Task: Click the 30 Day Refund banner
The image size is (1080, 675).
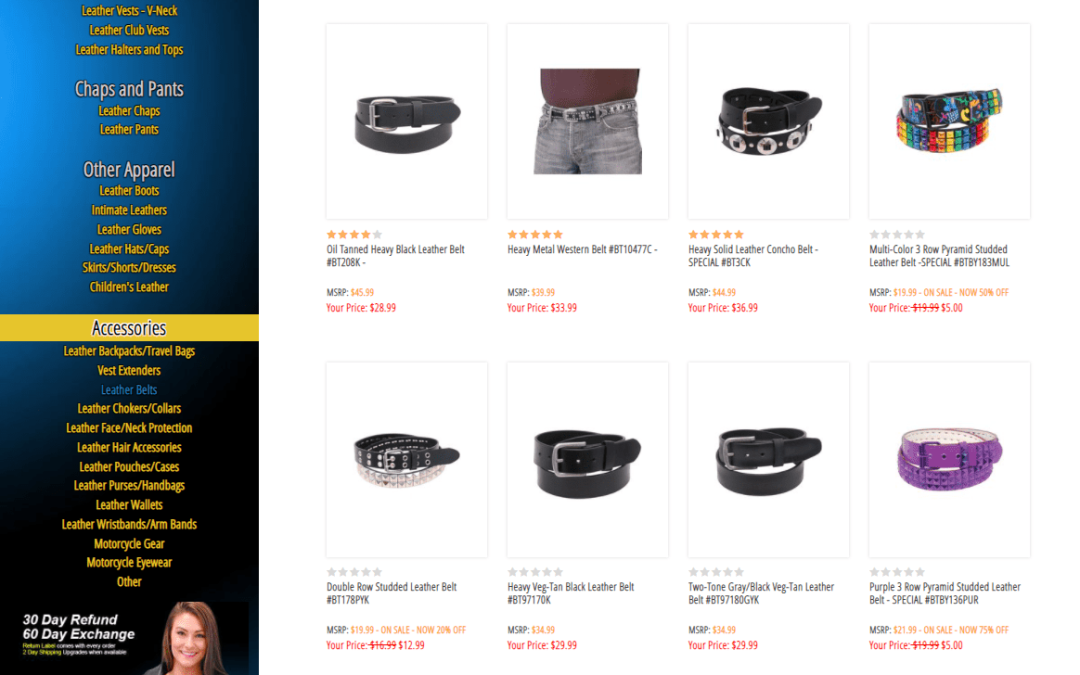Action: (x=124, y=637)
